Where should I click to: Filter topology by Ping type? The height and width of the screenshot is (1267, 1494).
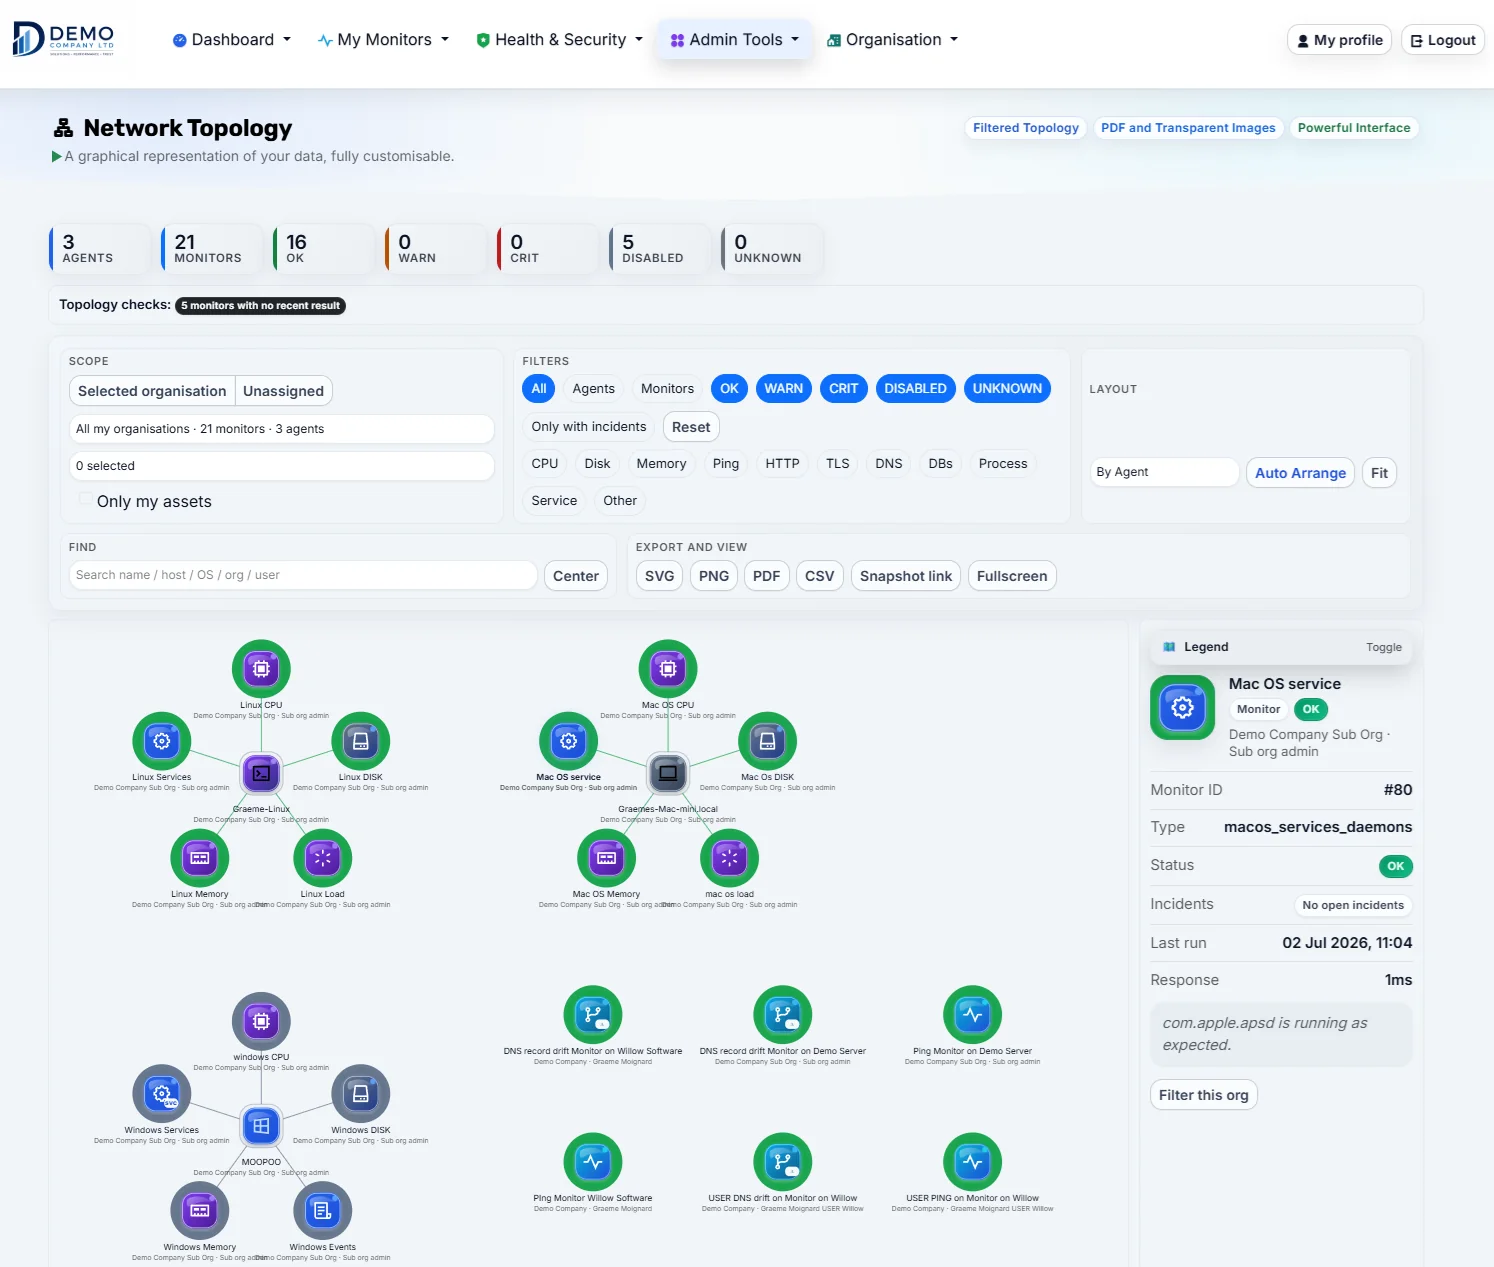(x=726, y=464)
